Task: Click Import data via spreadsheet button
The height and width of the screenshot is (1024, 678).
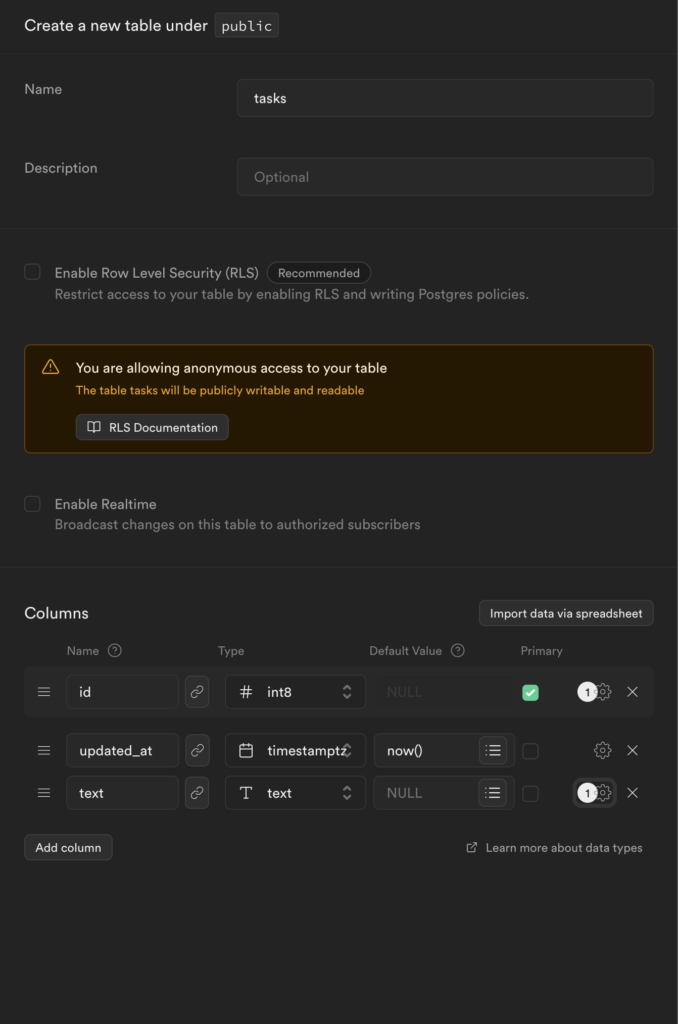Action: pos(566,613)
